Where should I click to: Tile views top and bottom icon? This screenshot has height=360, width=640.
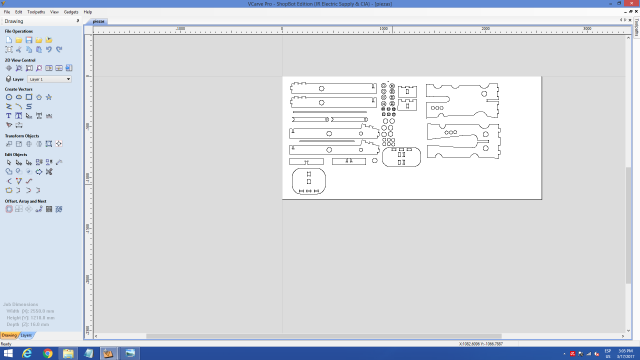point(59,68)
